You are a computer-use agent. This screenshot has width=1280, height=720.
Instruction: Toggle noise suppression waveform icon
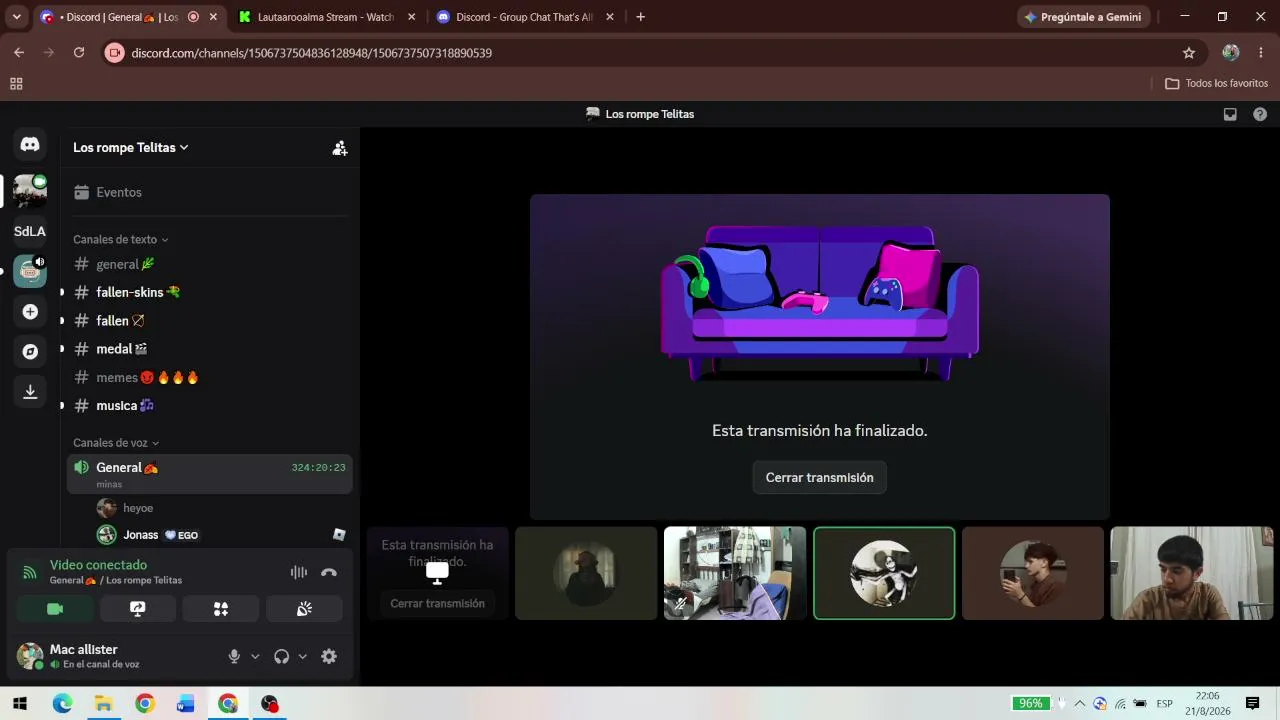299,572
